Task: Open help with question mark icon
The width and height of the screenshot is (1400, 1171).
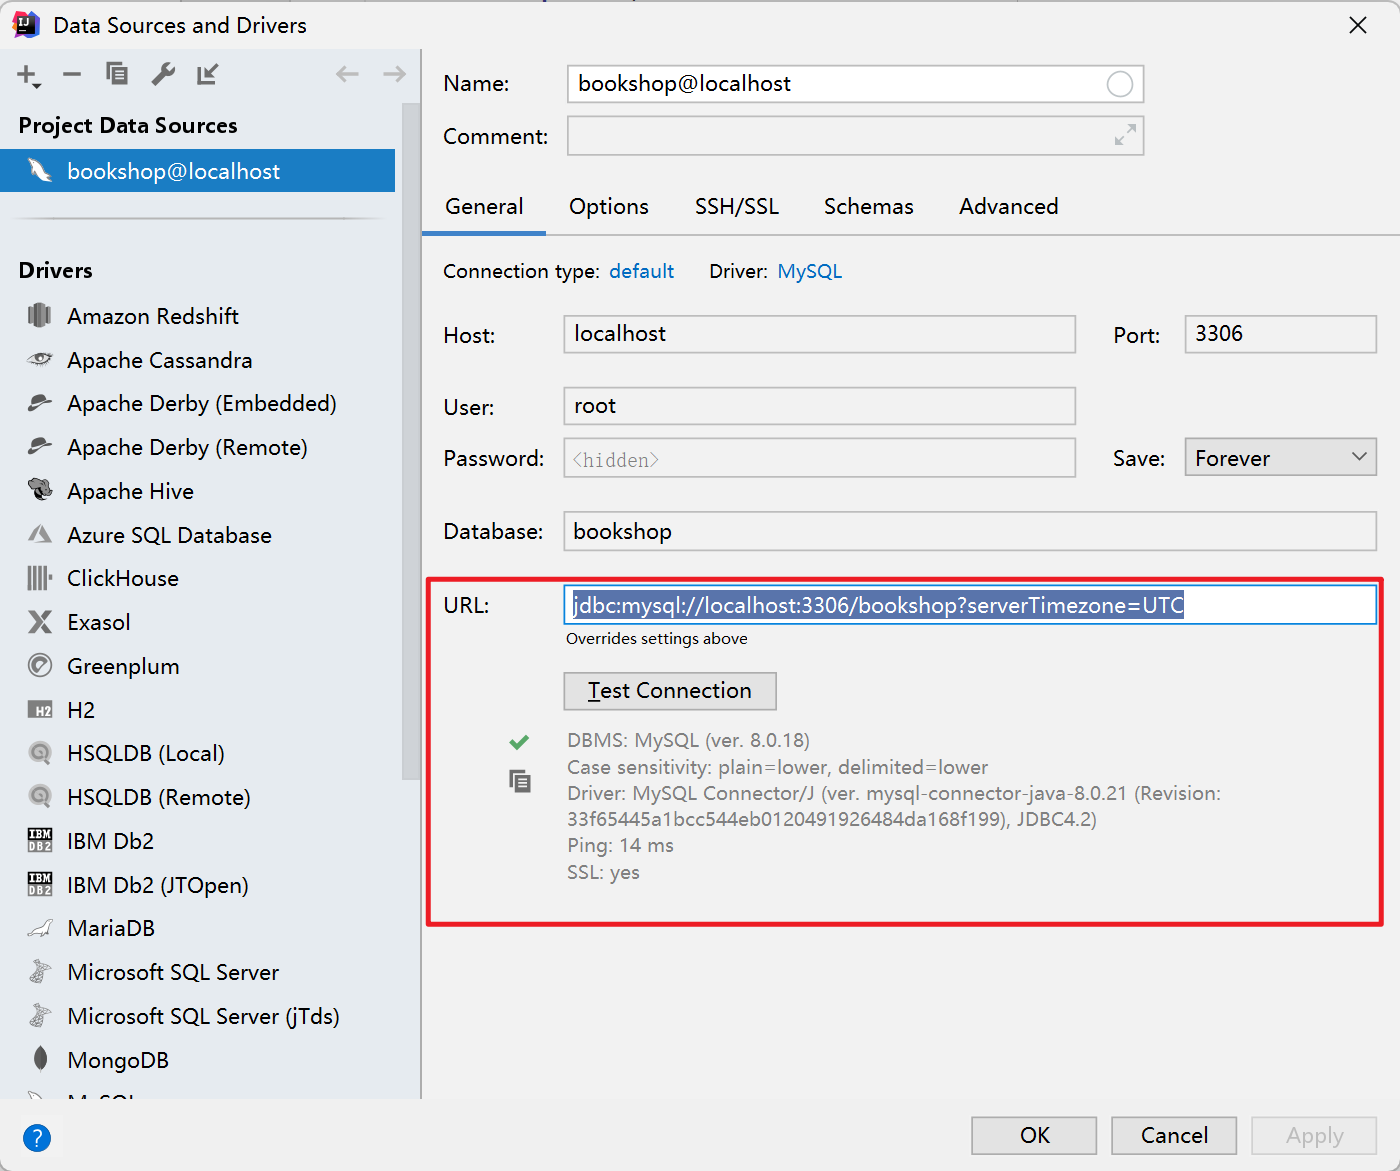Action: pyautogui.click(x=37, y=1137)
